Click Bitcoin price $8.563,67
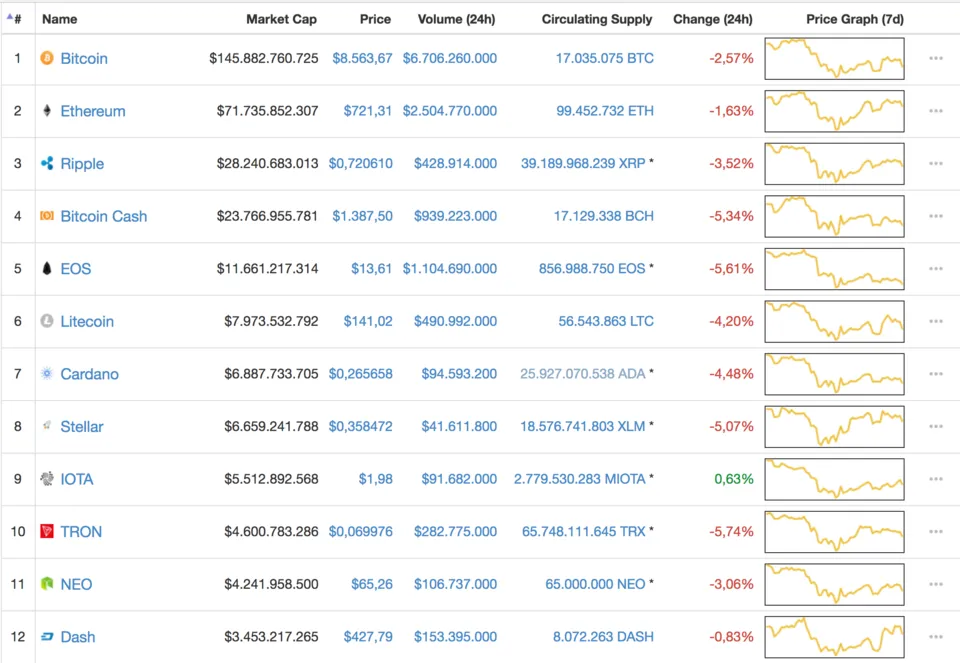 point(362,58)
